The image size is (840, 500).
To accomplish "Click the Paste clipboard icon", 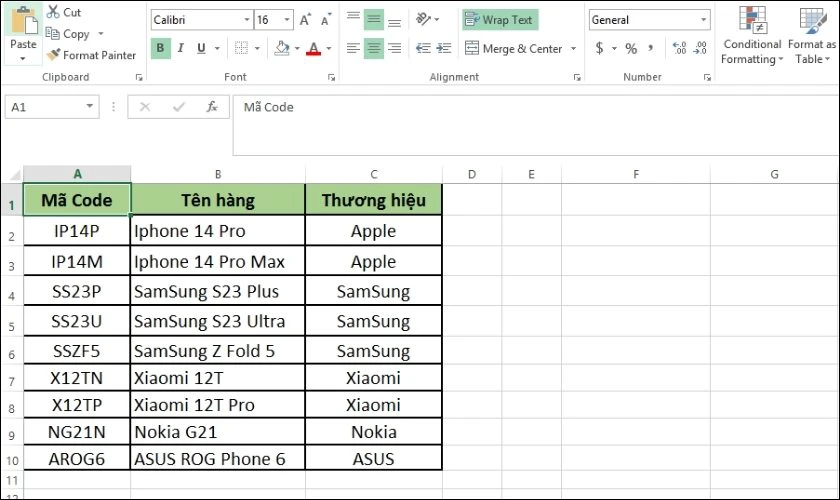I will pyautogui.click(x=24, y=20).
